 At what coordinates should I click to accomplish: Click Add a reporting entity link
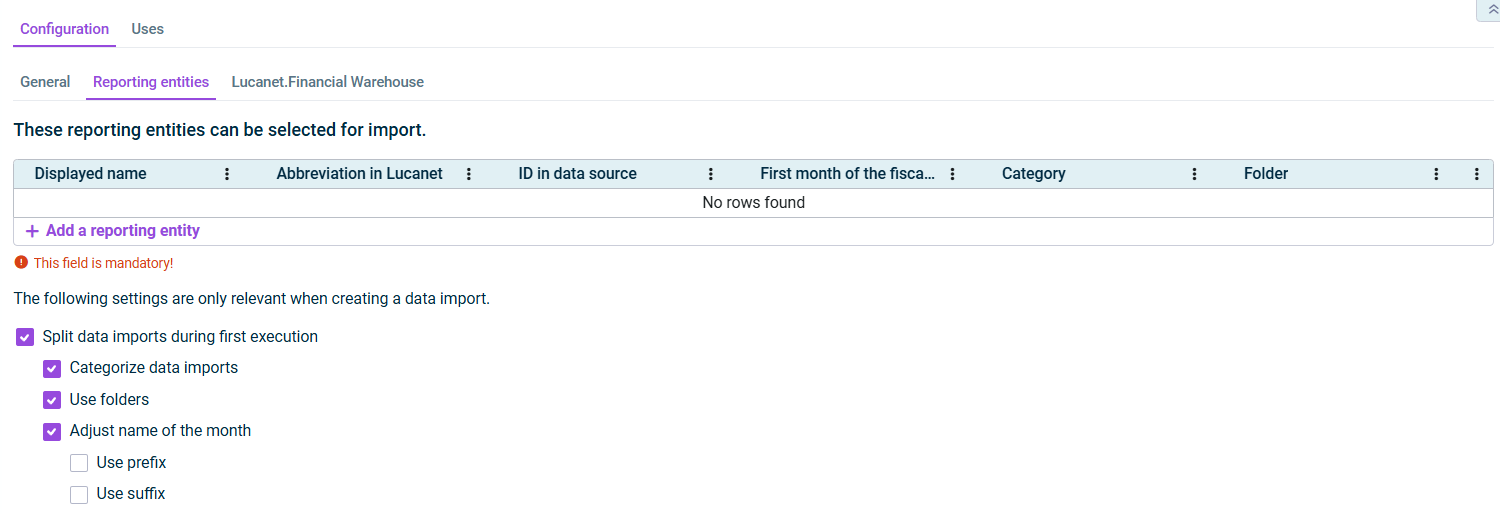tap(122, 231)
